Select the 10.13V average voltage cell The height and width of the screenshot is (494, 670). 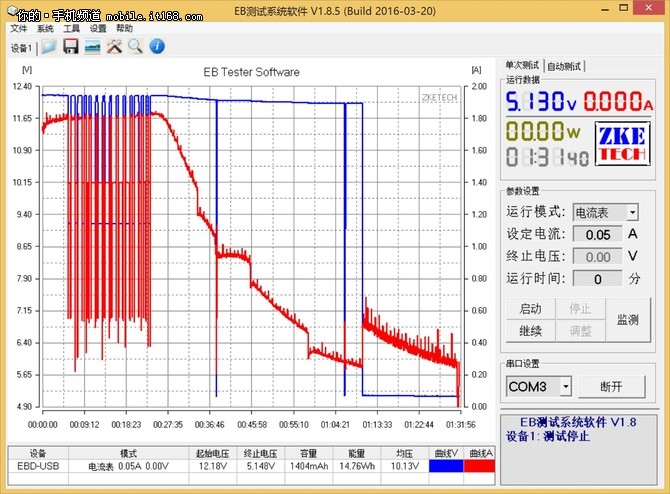tap(405, 466)
